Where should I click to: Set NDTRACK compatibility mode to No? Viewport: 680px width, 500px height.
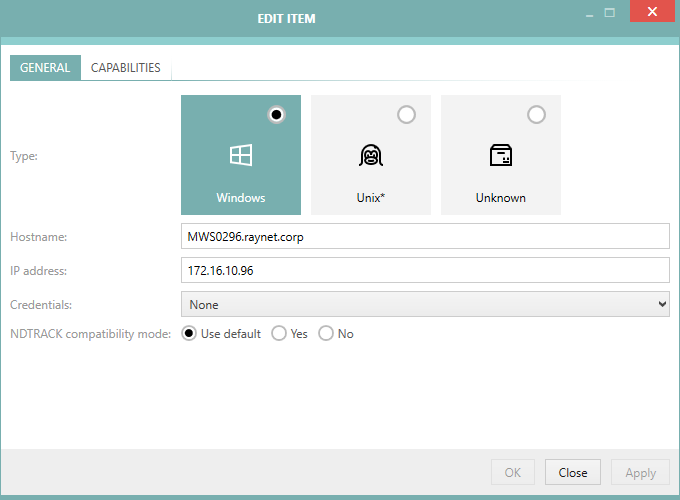[x=326, y=334]
